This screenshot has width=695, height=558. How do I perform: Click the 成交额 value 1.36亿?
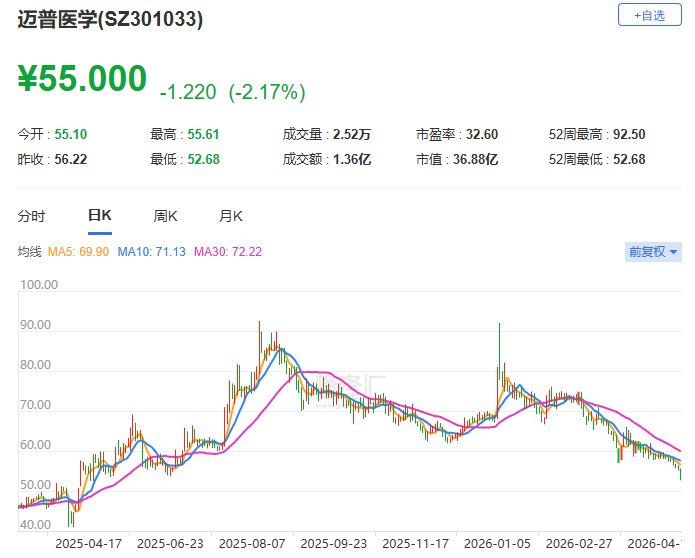pyautogui.click(x=352, y=159)
